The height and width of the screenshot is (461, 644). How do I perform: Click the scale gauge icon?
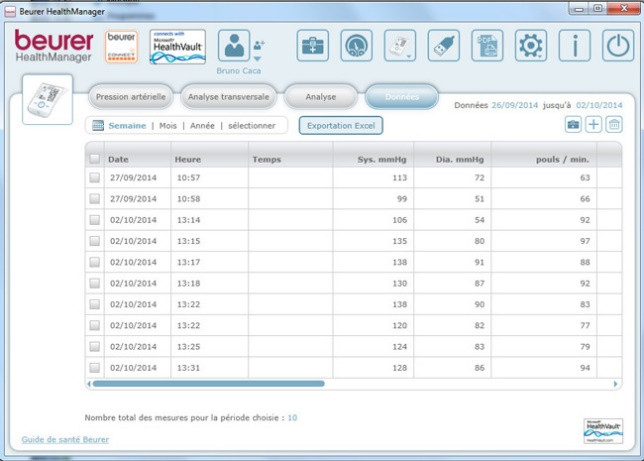(357, 46)
